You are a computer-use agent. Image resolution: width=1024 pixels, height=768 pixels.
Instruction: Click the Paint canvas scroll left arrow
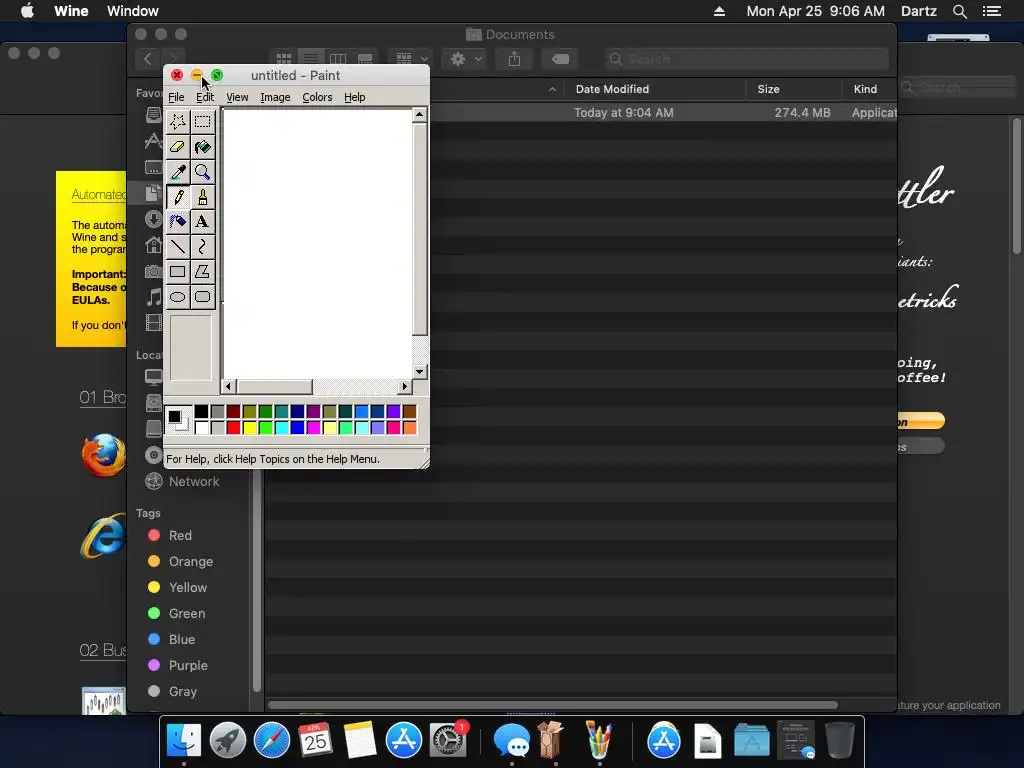pyautogui.click(x=228, y=387)
